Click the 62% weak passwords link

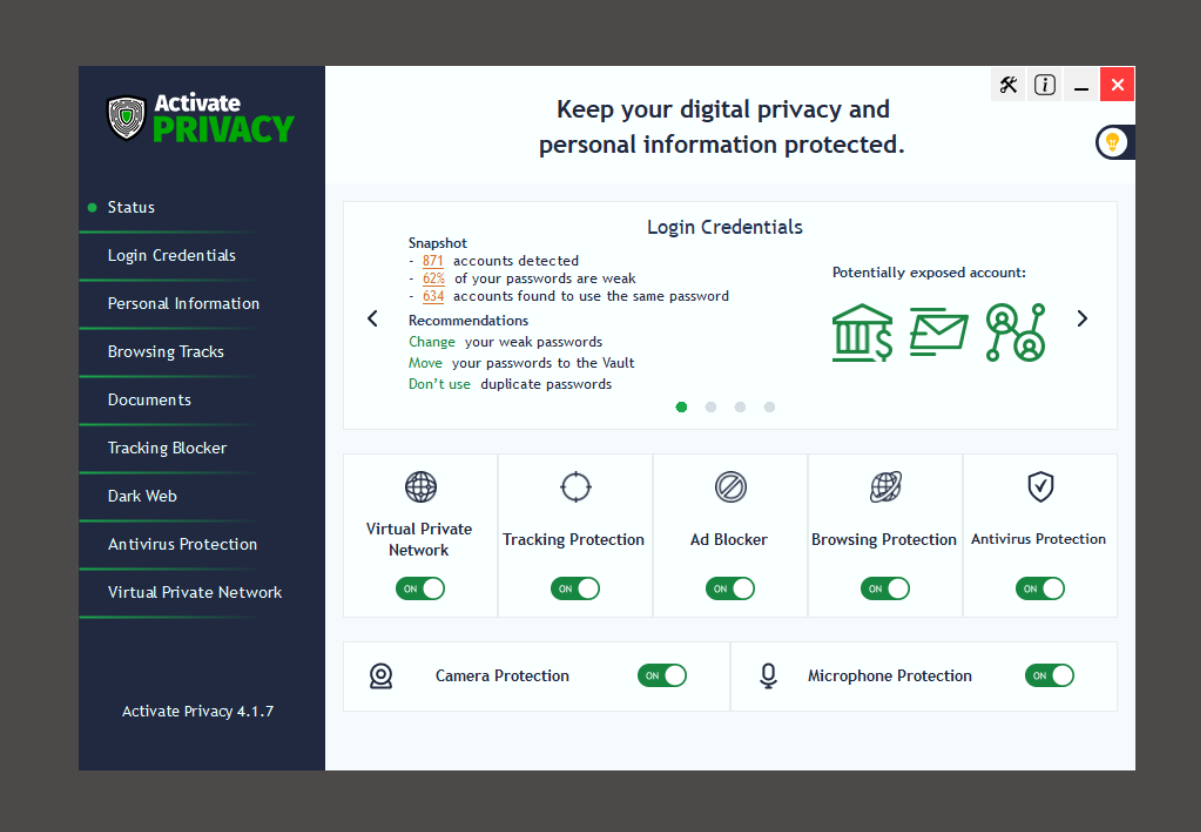click(x=433, y=279)
